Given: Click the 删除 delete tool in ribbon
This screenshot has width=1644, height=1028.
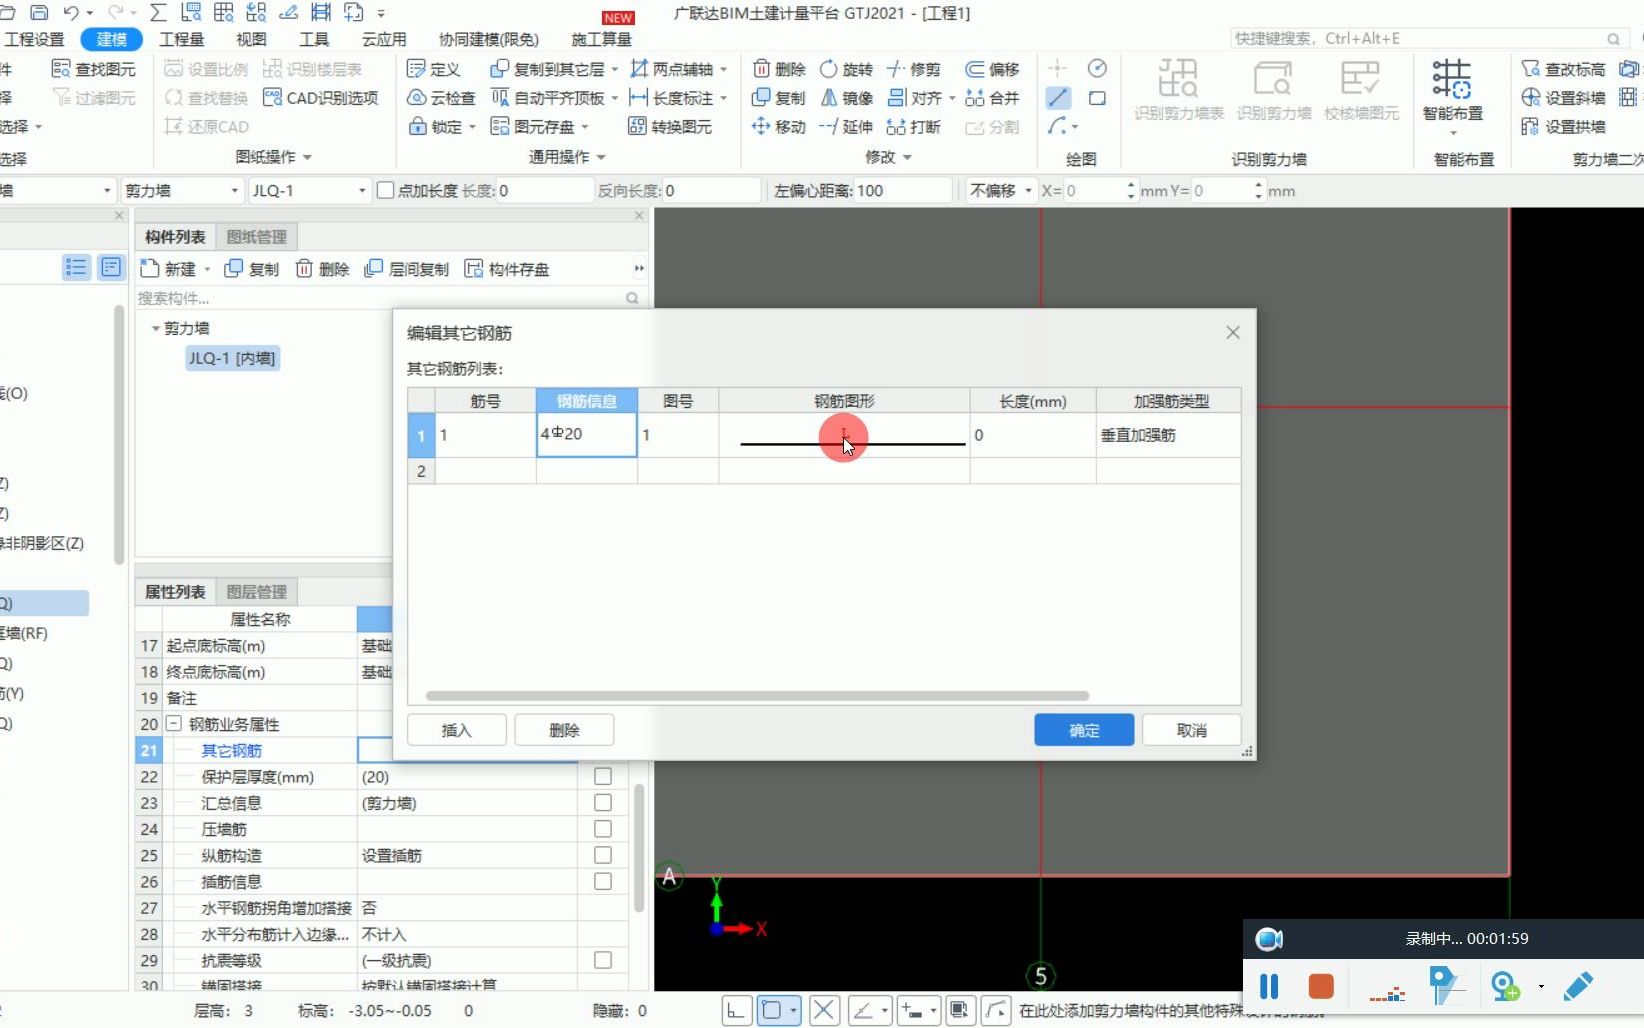Looking at the screenshot, I should [779, 69].
